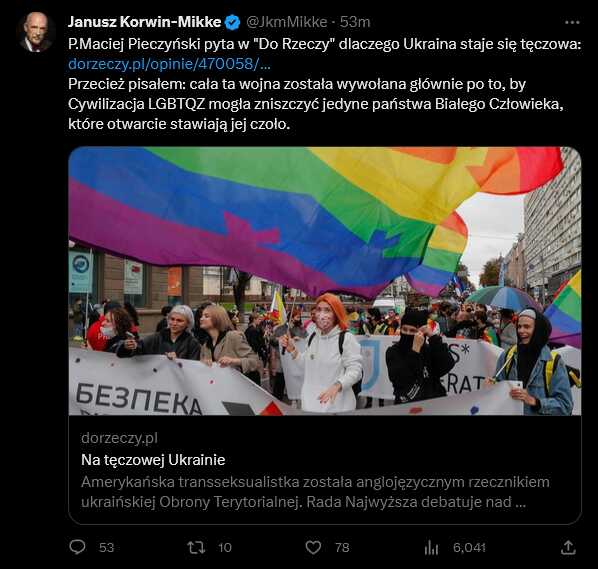This screenshot has height=569, width=598.
Task: Open the @JkmMikke handle
Action: pyautogui.click(x=287, y=22)
